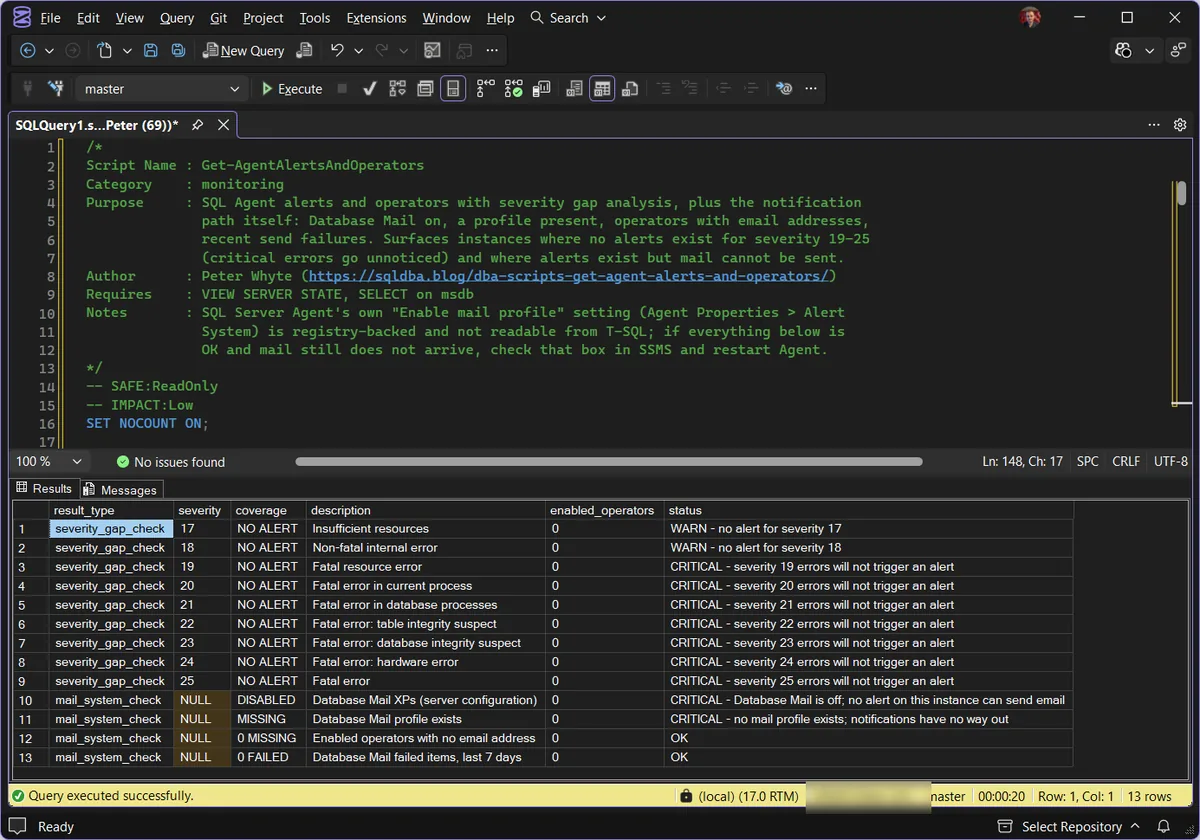Screen dimensions: 1200x840
Task: Click the user account avatar
Action: pos(1030,17)
